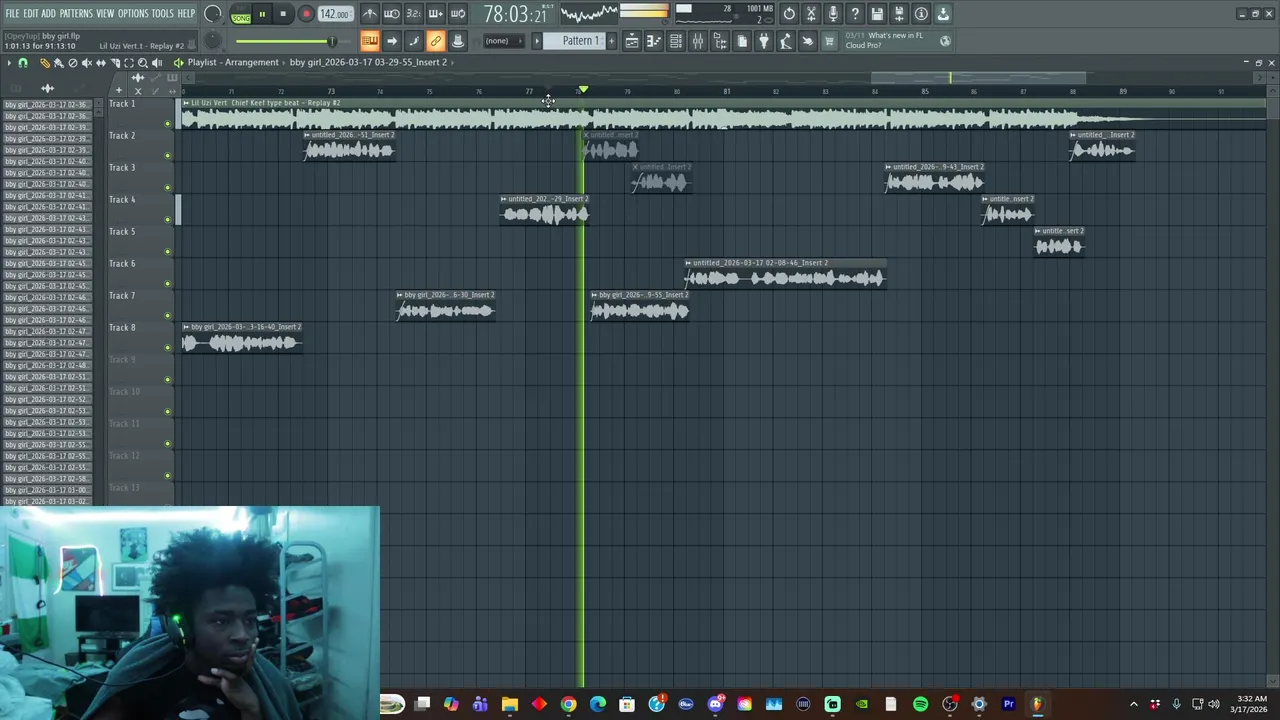Open the Mixer view icon

pos(698,41)
